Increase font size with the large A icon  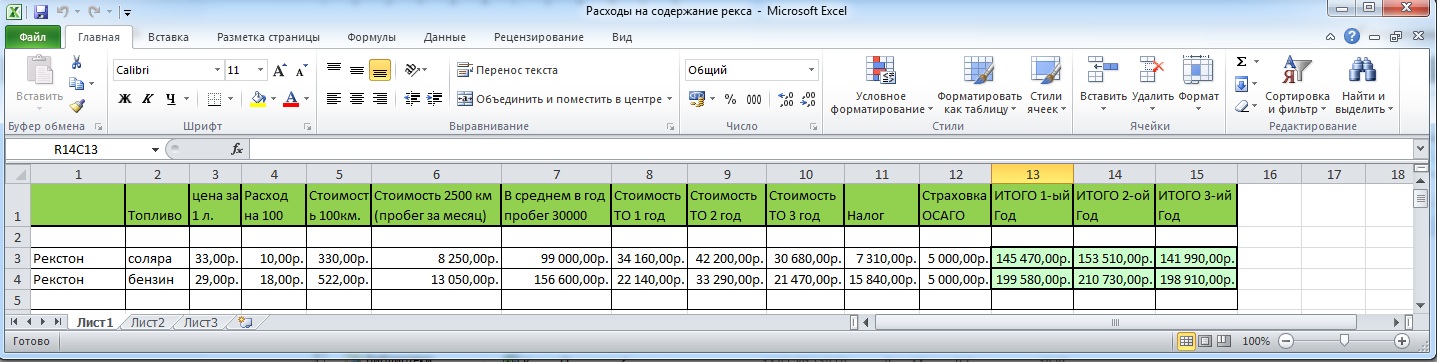(x=279, y=71)
